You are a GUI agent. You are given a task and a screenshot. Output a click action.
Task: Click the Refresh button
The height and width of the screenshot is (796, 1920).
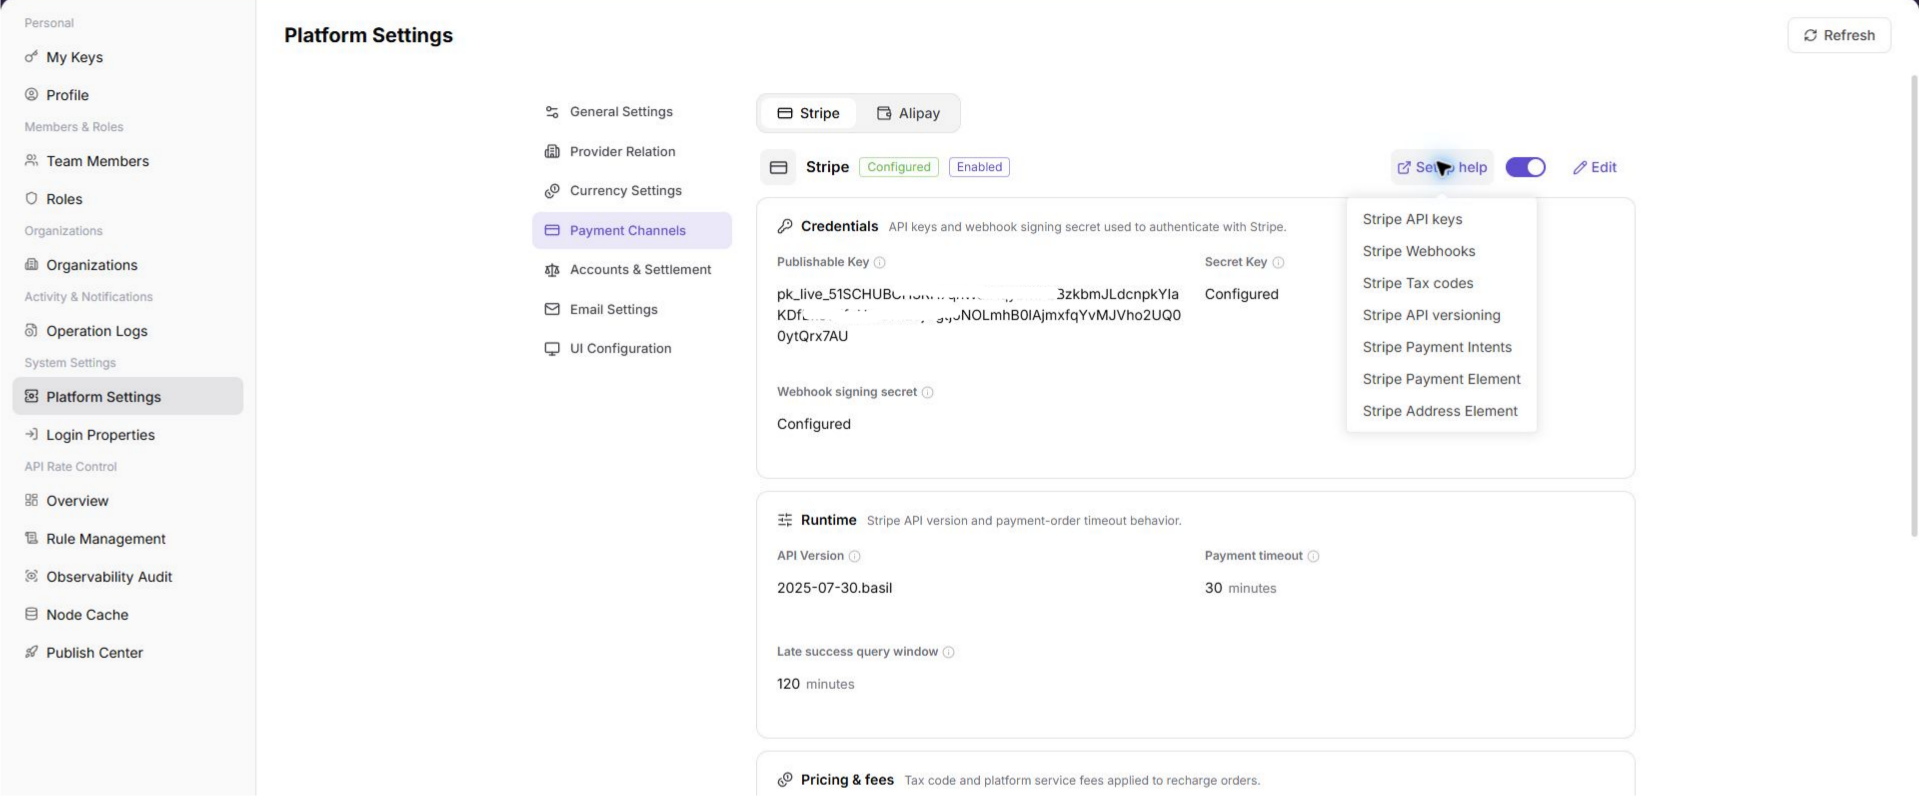tap(1839, 35)
